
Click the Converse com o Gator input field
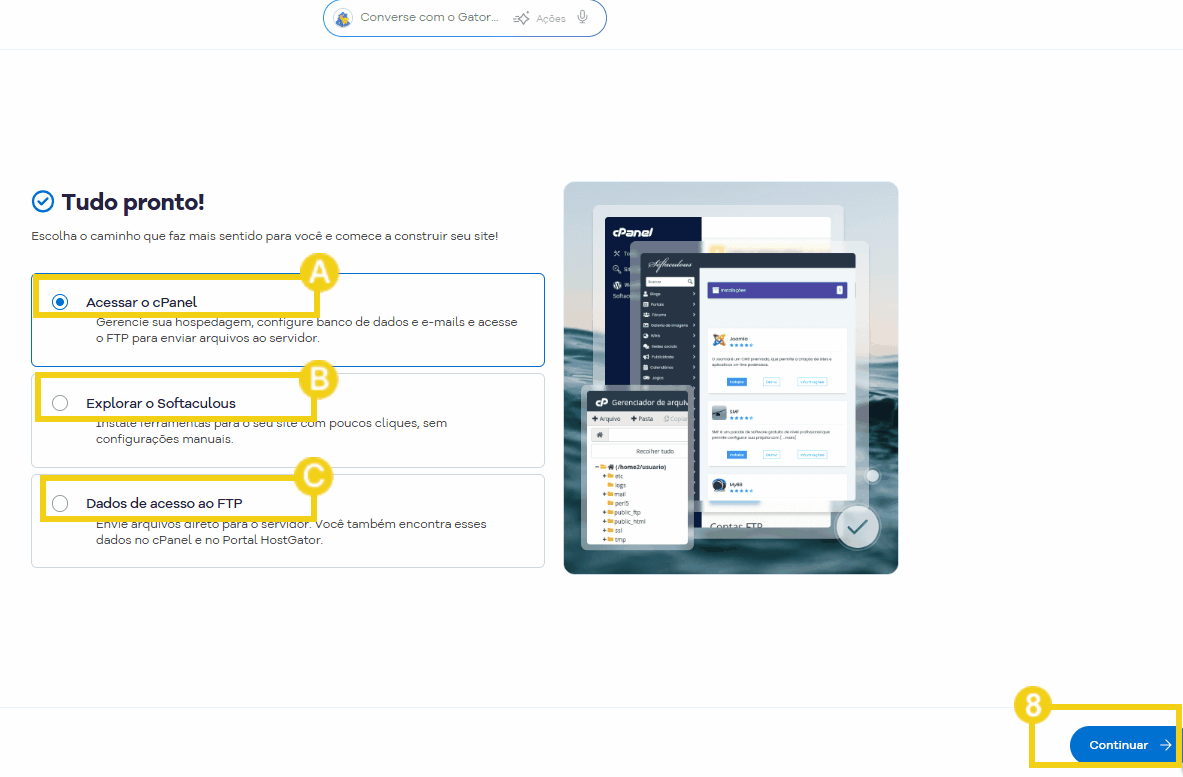pyautogui.click(x=429, y=18)
